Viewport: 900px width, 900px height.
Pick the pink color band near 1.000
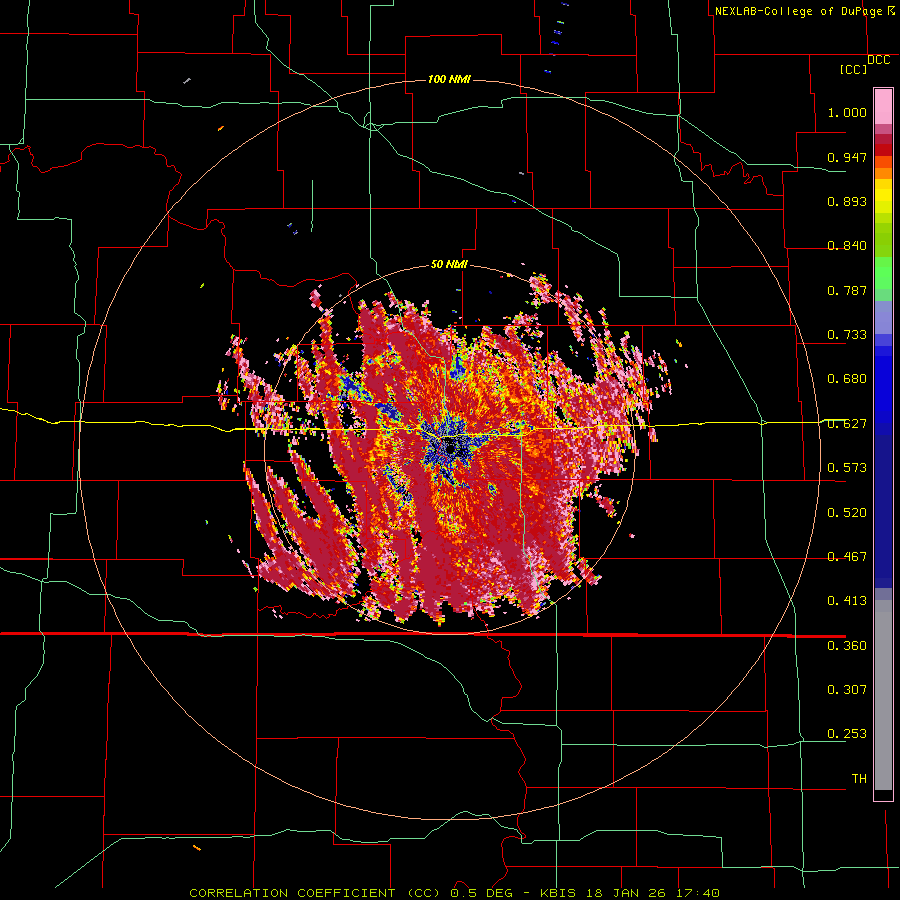pos(883,107)
